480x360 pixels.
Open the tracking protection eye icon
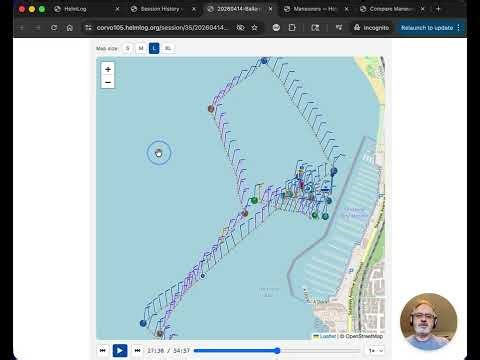click(x=241, y=28)
